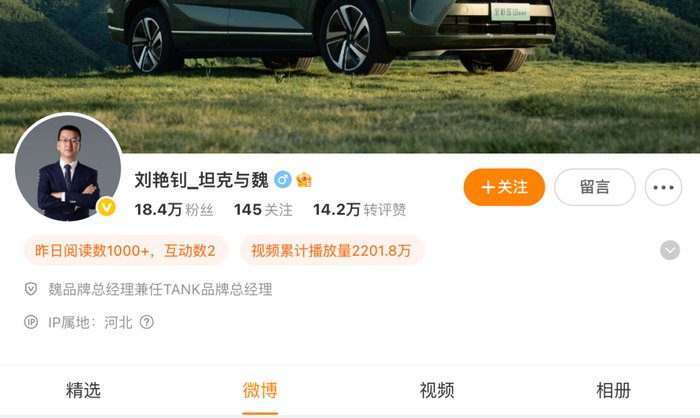Viewport: 700px width, 418px height.
Task: Click the question mark help icon after 河北
Action: pos(147,322)
